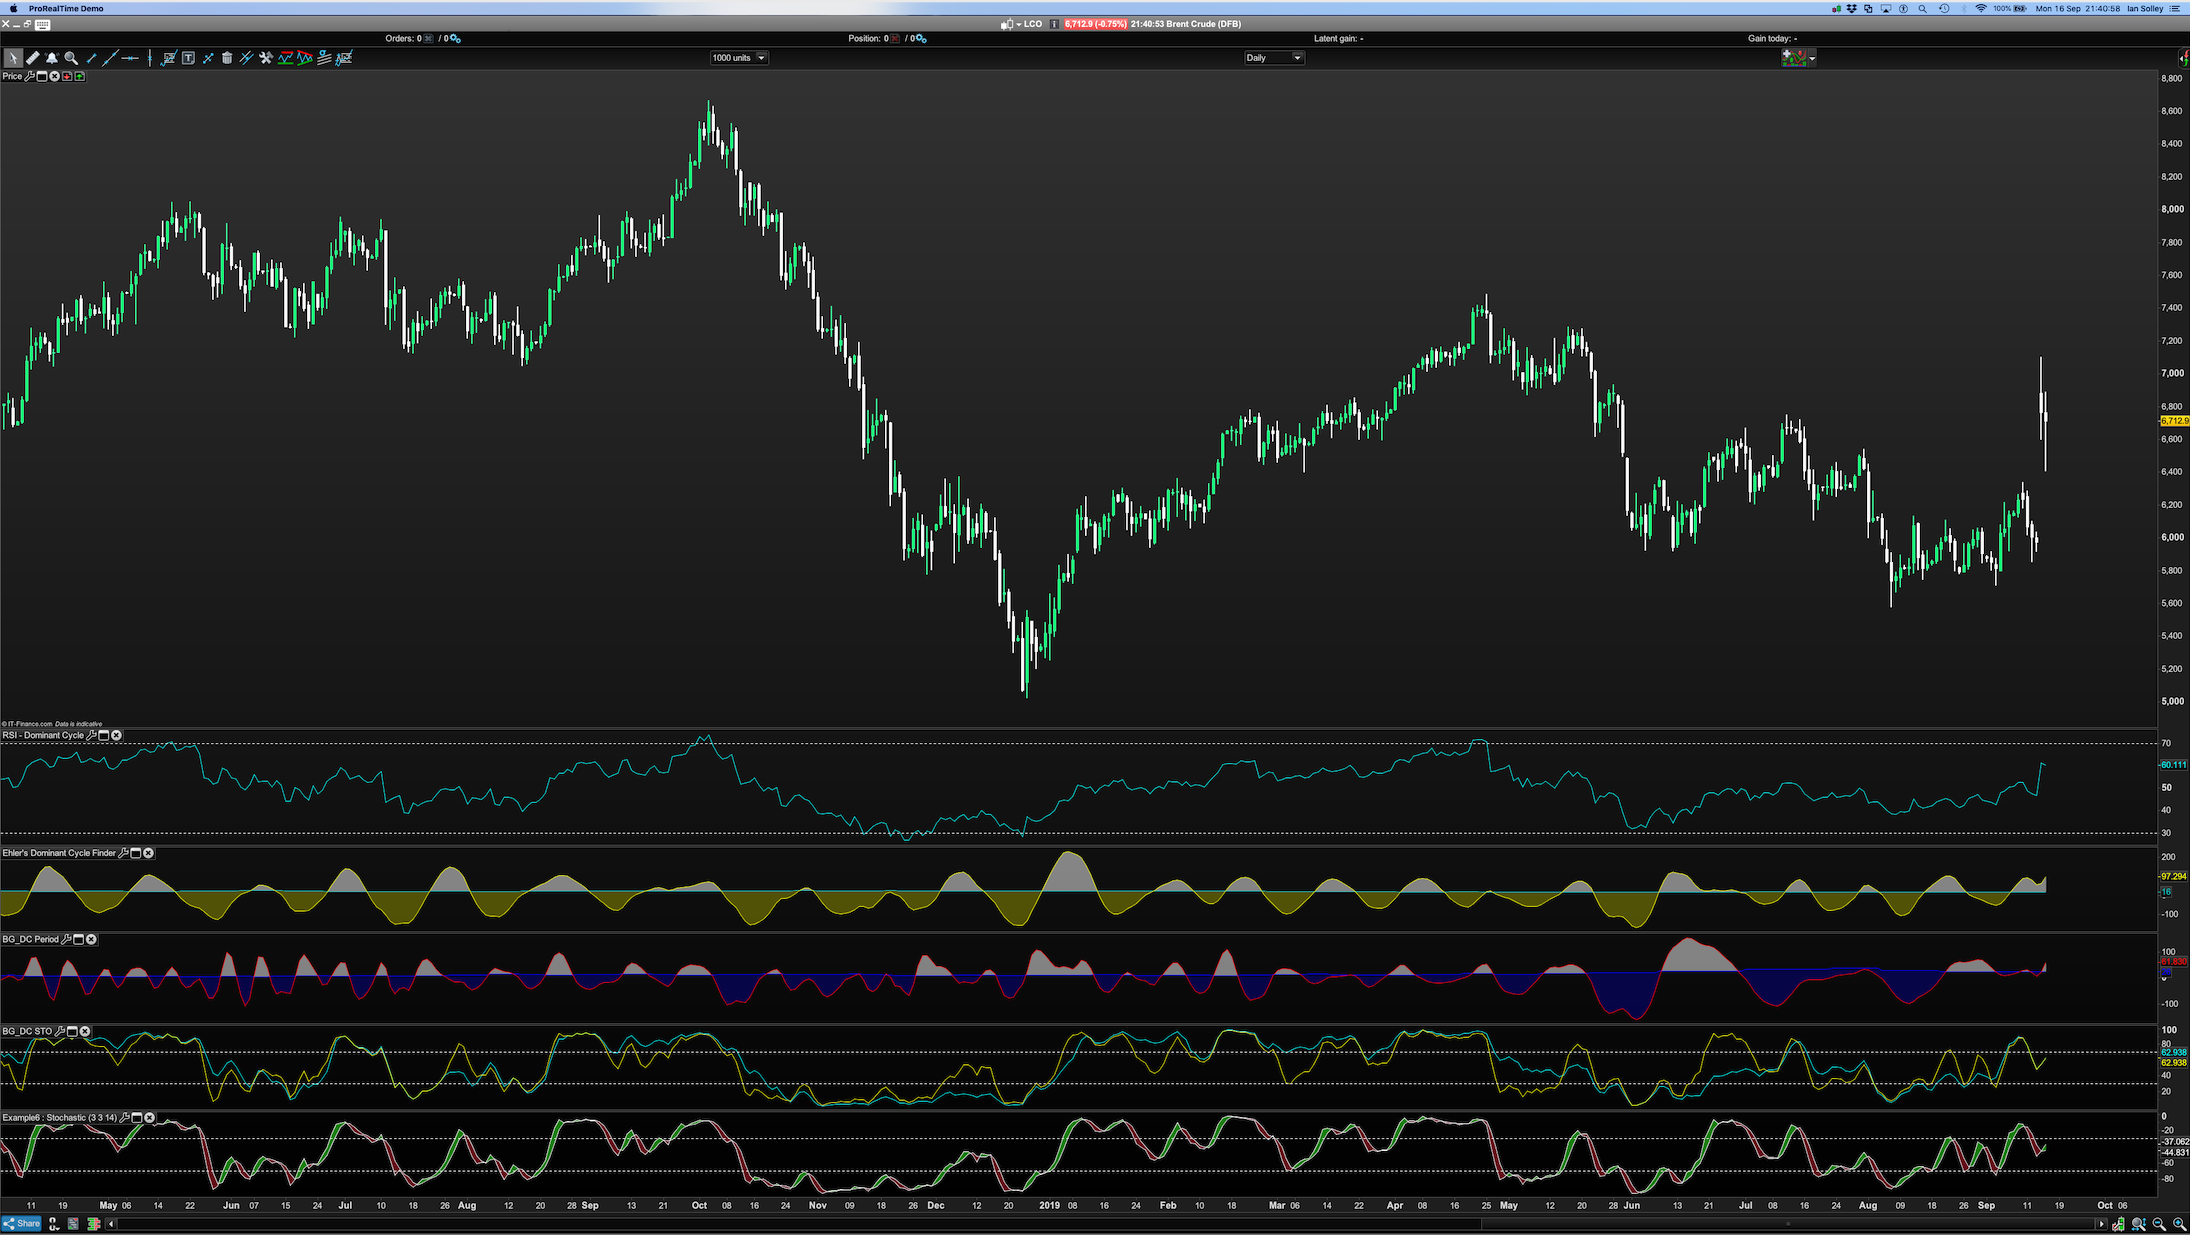Open the Price panel wrench settings

pos(29,76)
